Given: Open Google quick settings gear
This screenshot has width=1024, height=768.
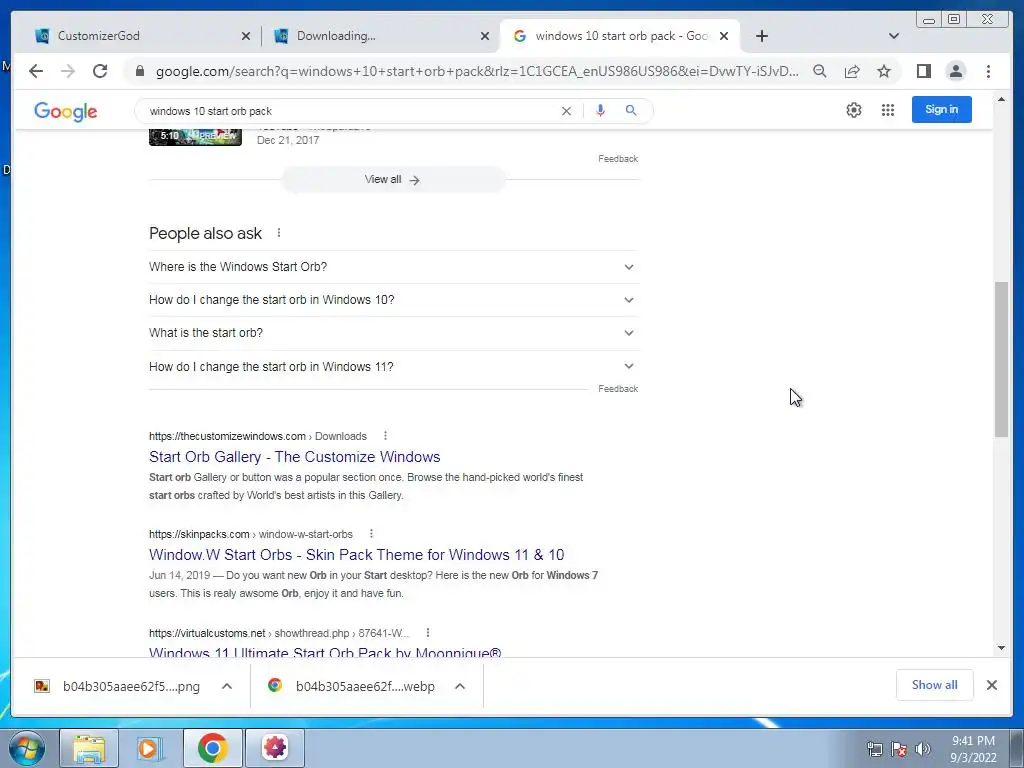Looking at the screenshot, I should (x=854, y=110).
